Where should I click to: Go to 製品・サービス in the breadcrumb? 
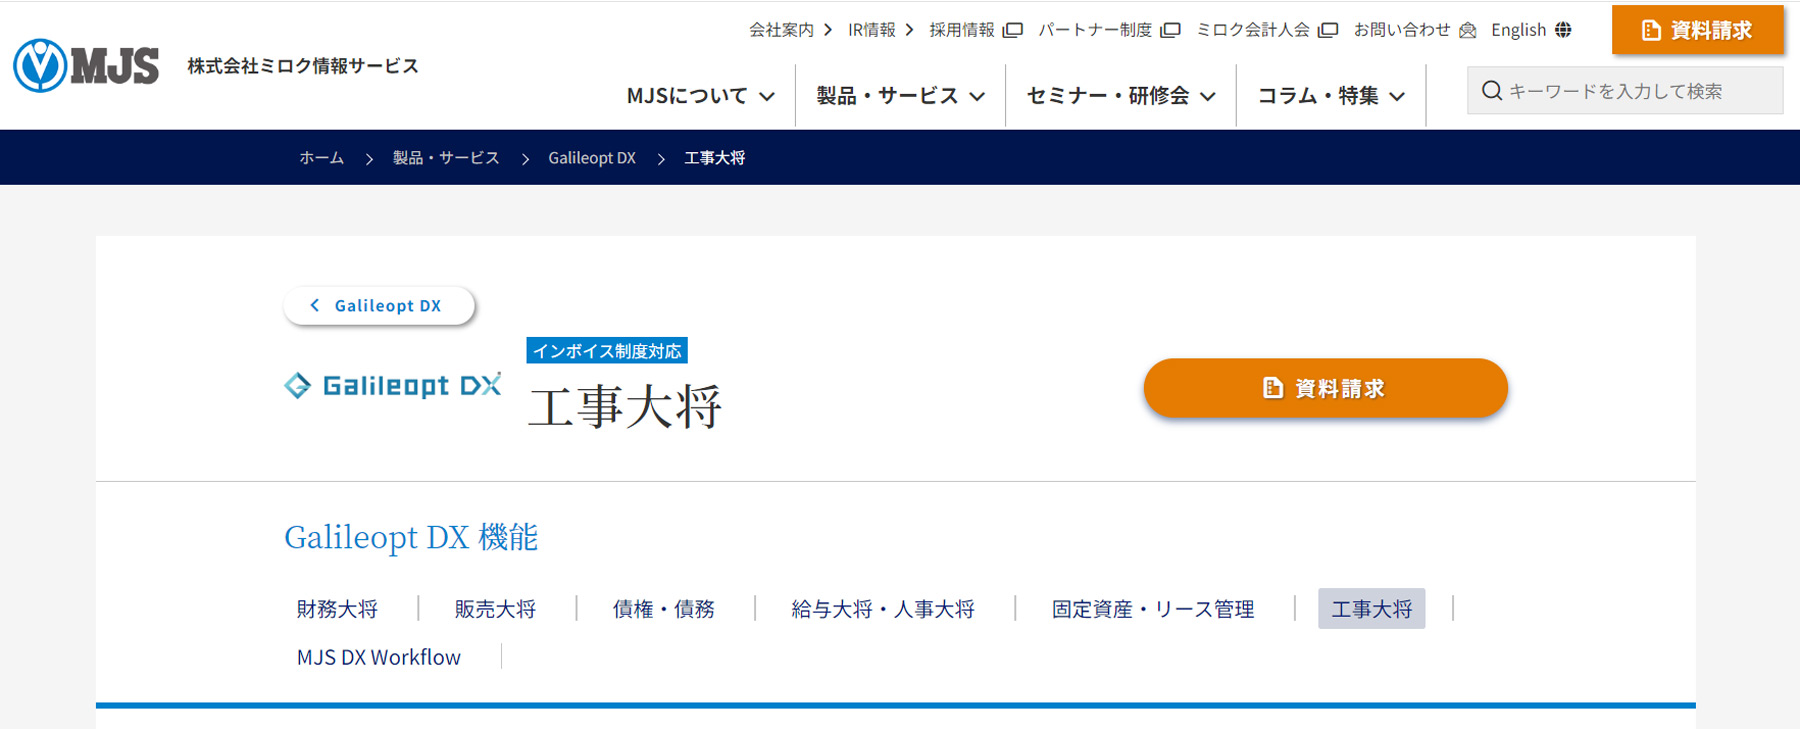(x=446, y=158)
